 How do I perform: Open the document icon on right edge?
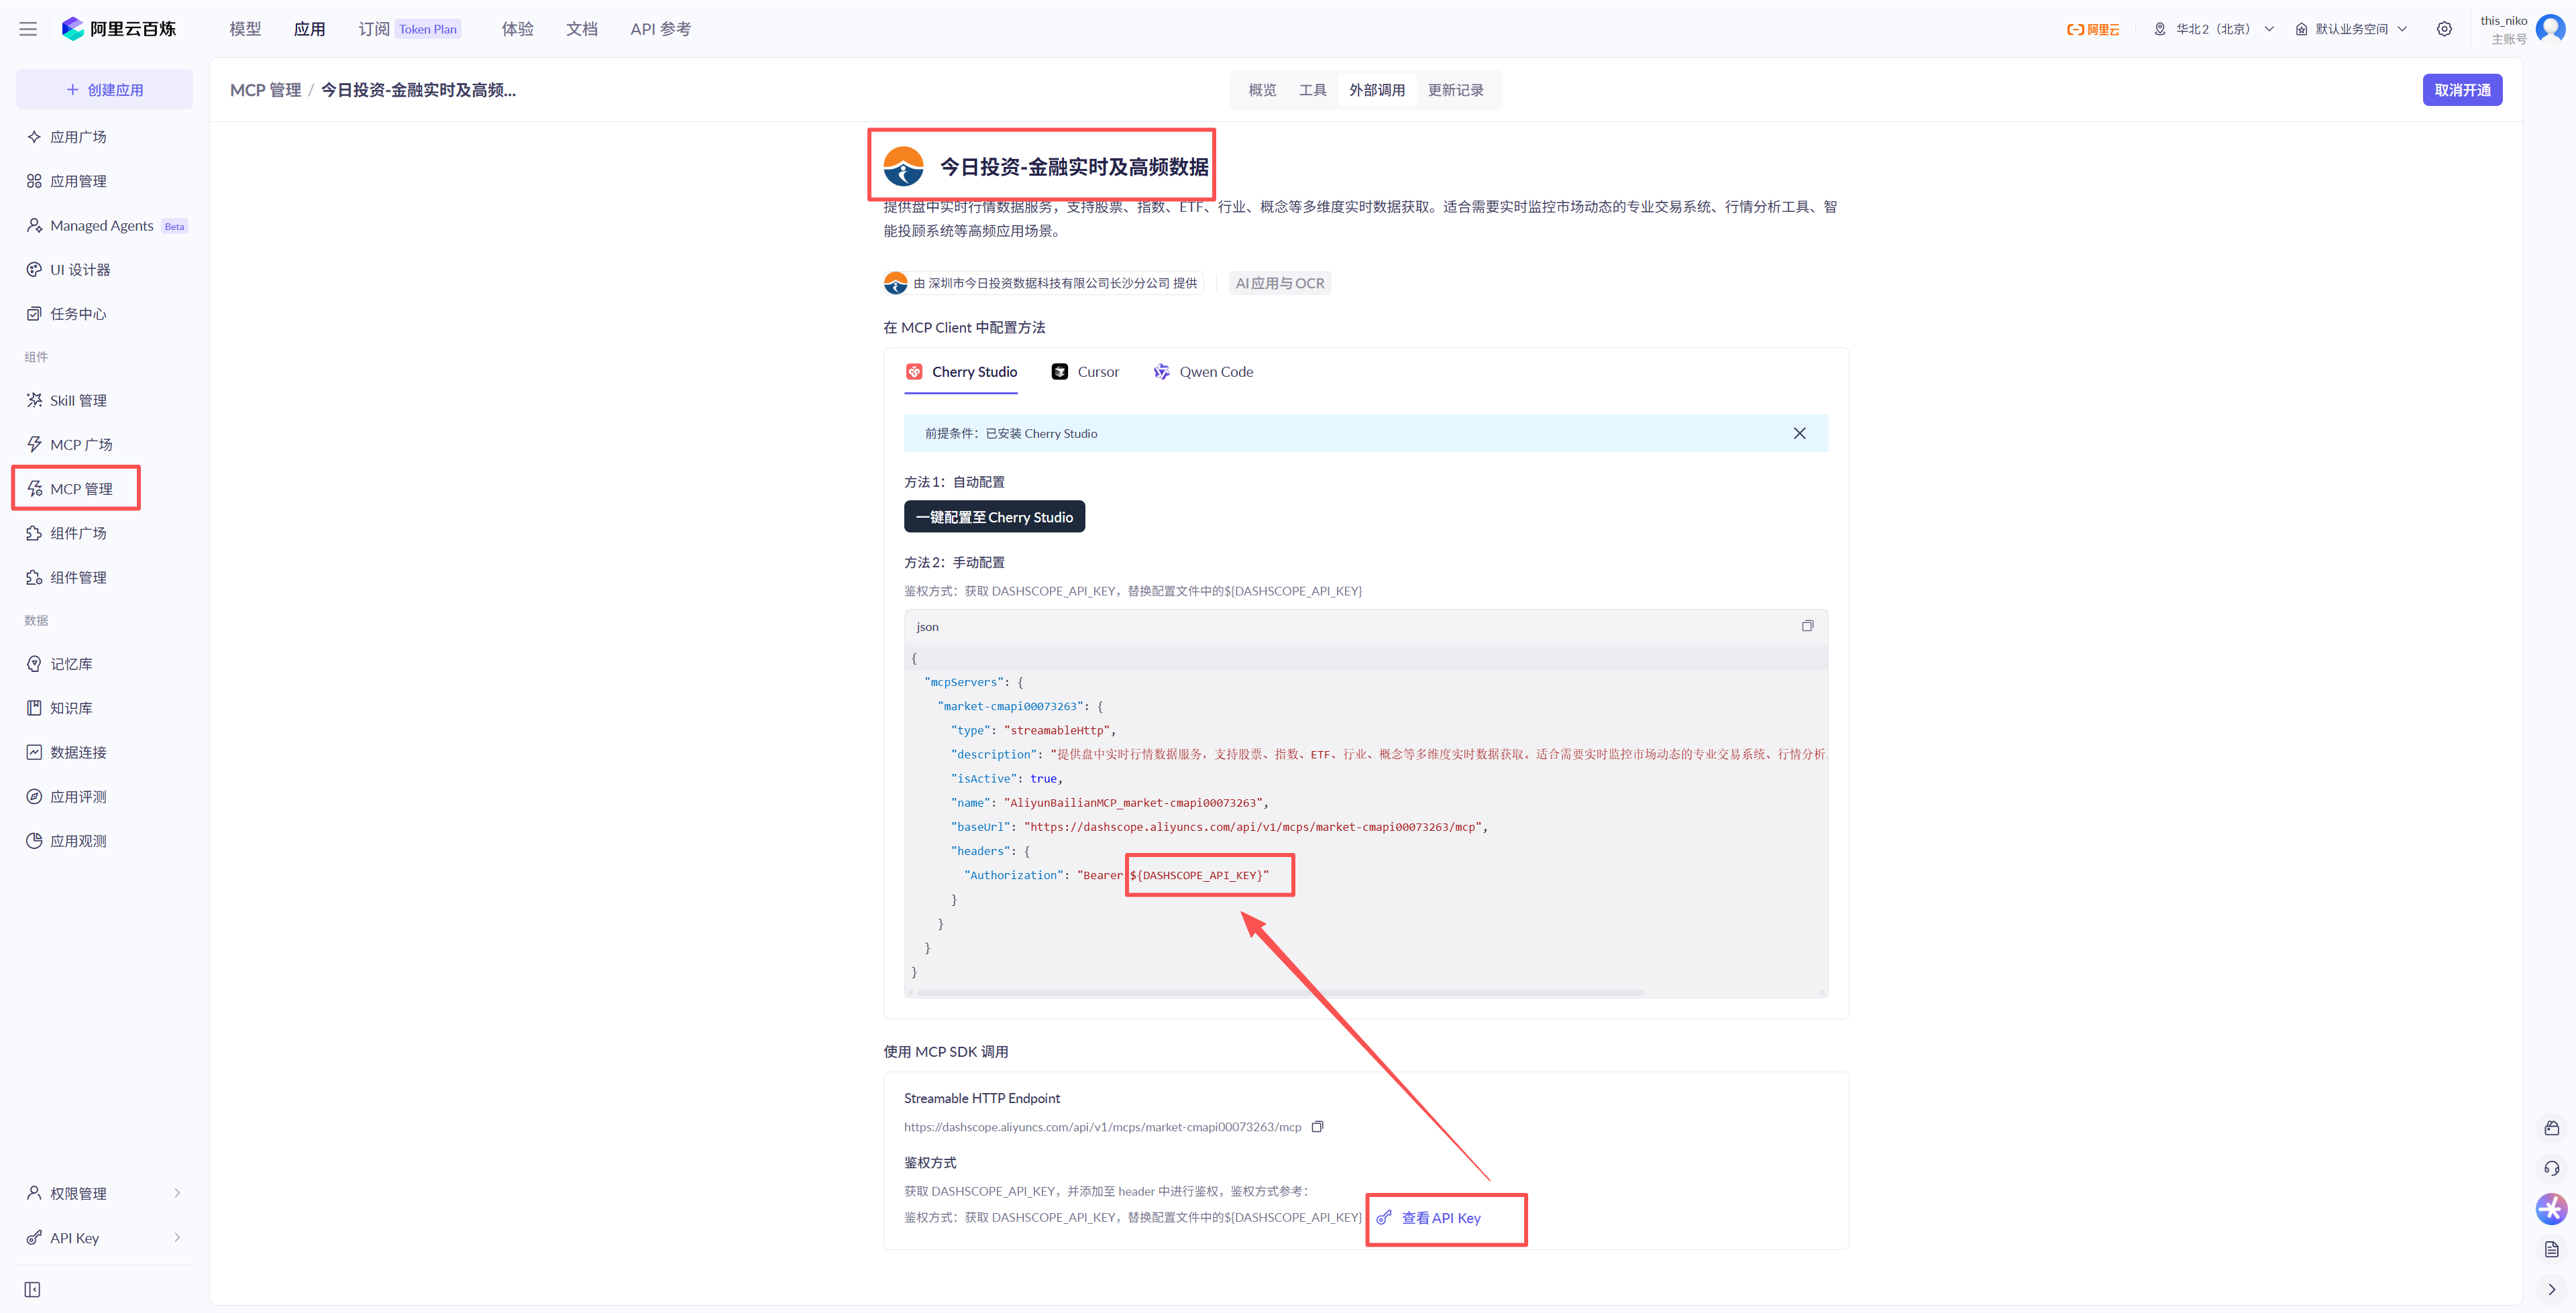(x=2551, y=1249)
